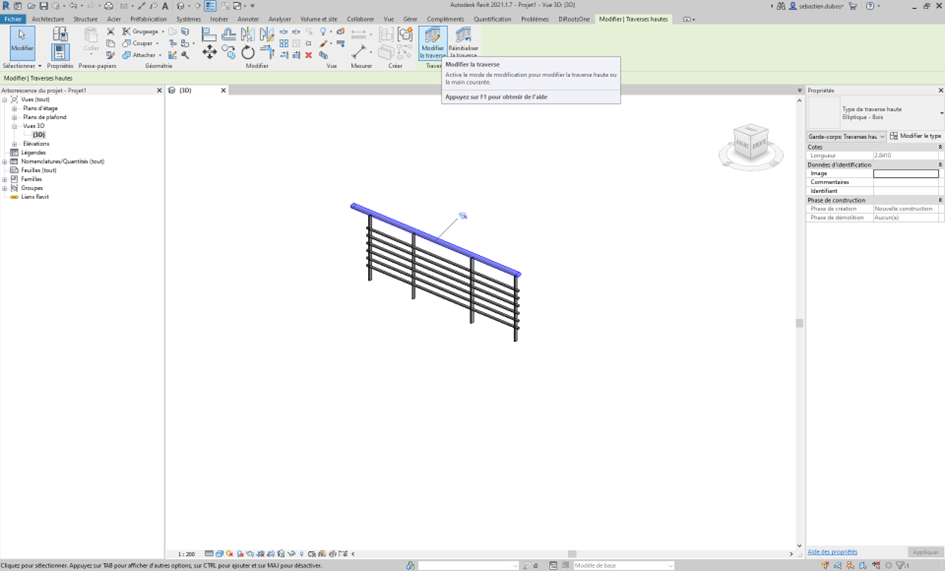Click the horizontal scrollbar thumb in the view
The height and width of the screenshot is (571, 945).
click(572, 554)
